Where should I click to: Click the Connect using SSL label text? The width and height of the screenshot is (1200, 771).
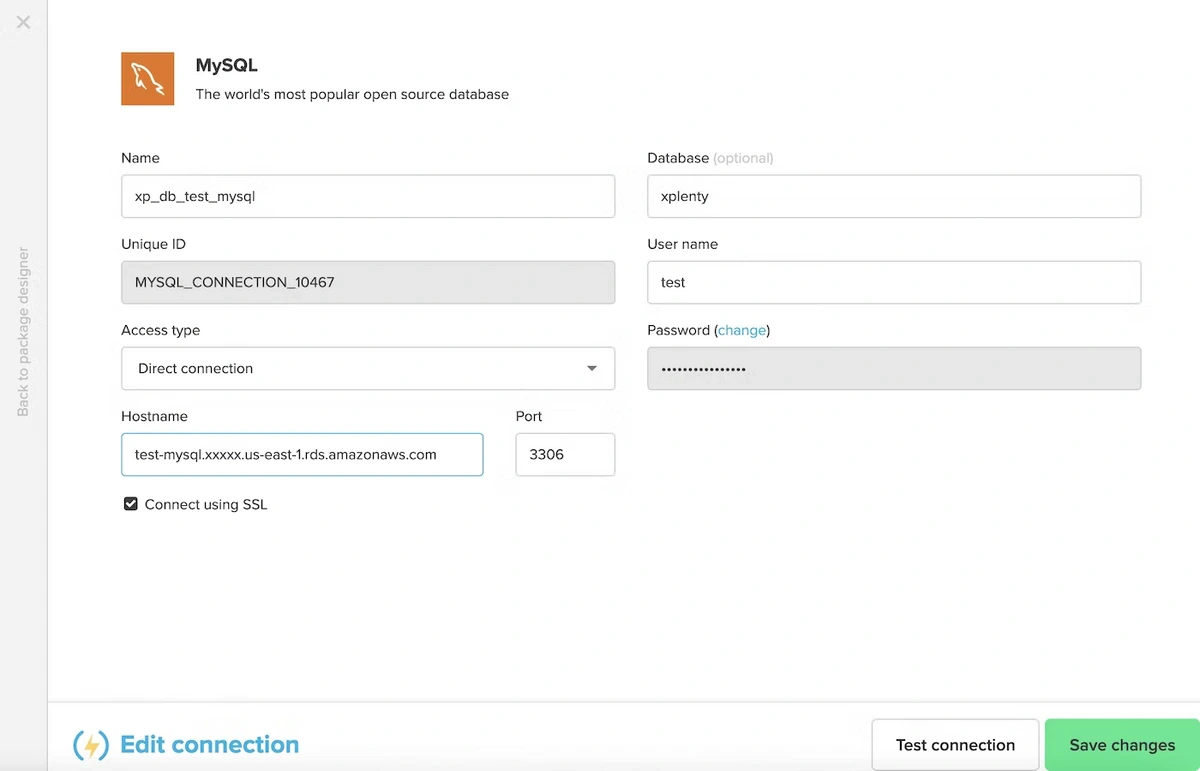[x=206, y=504]
